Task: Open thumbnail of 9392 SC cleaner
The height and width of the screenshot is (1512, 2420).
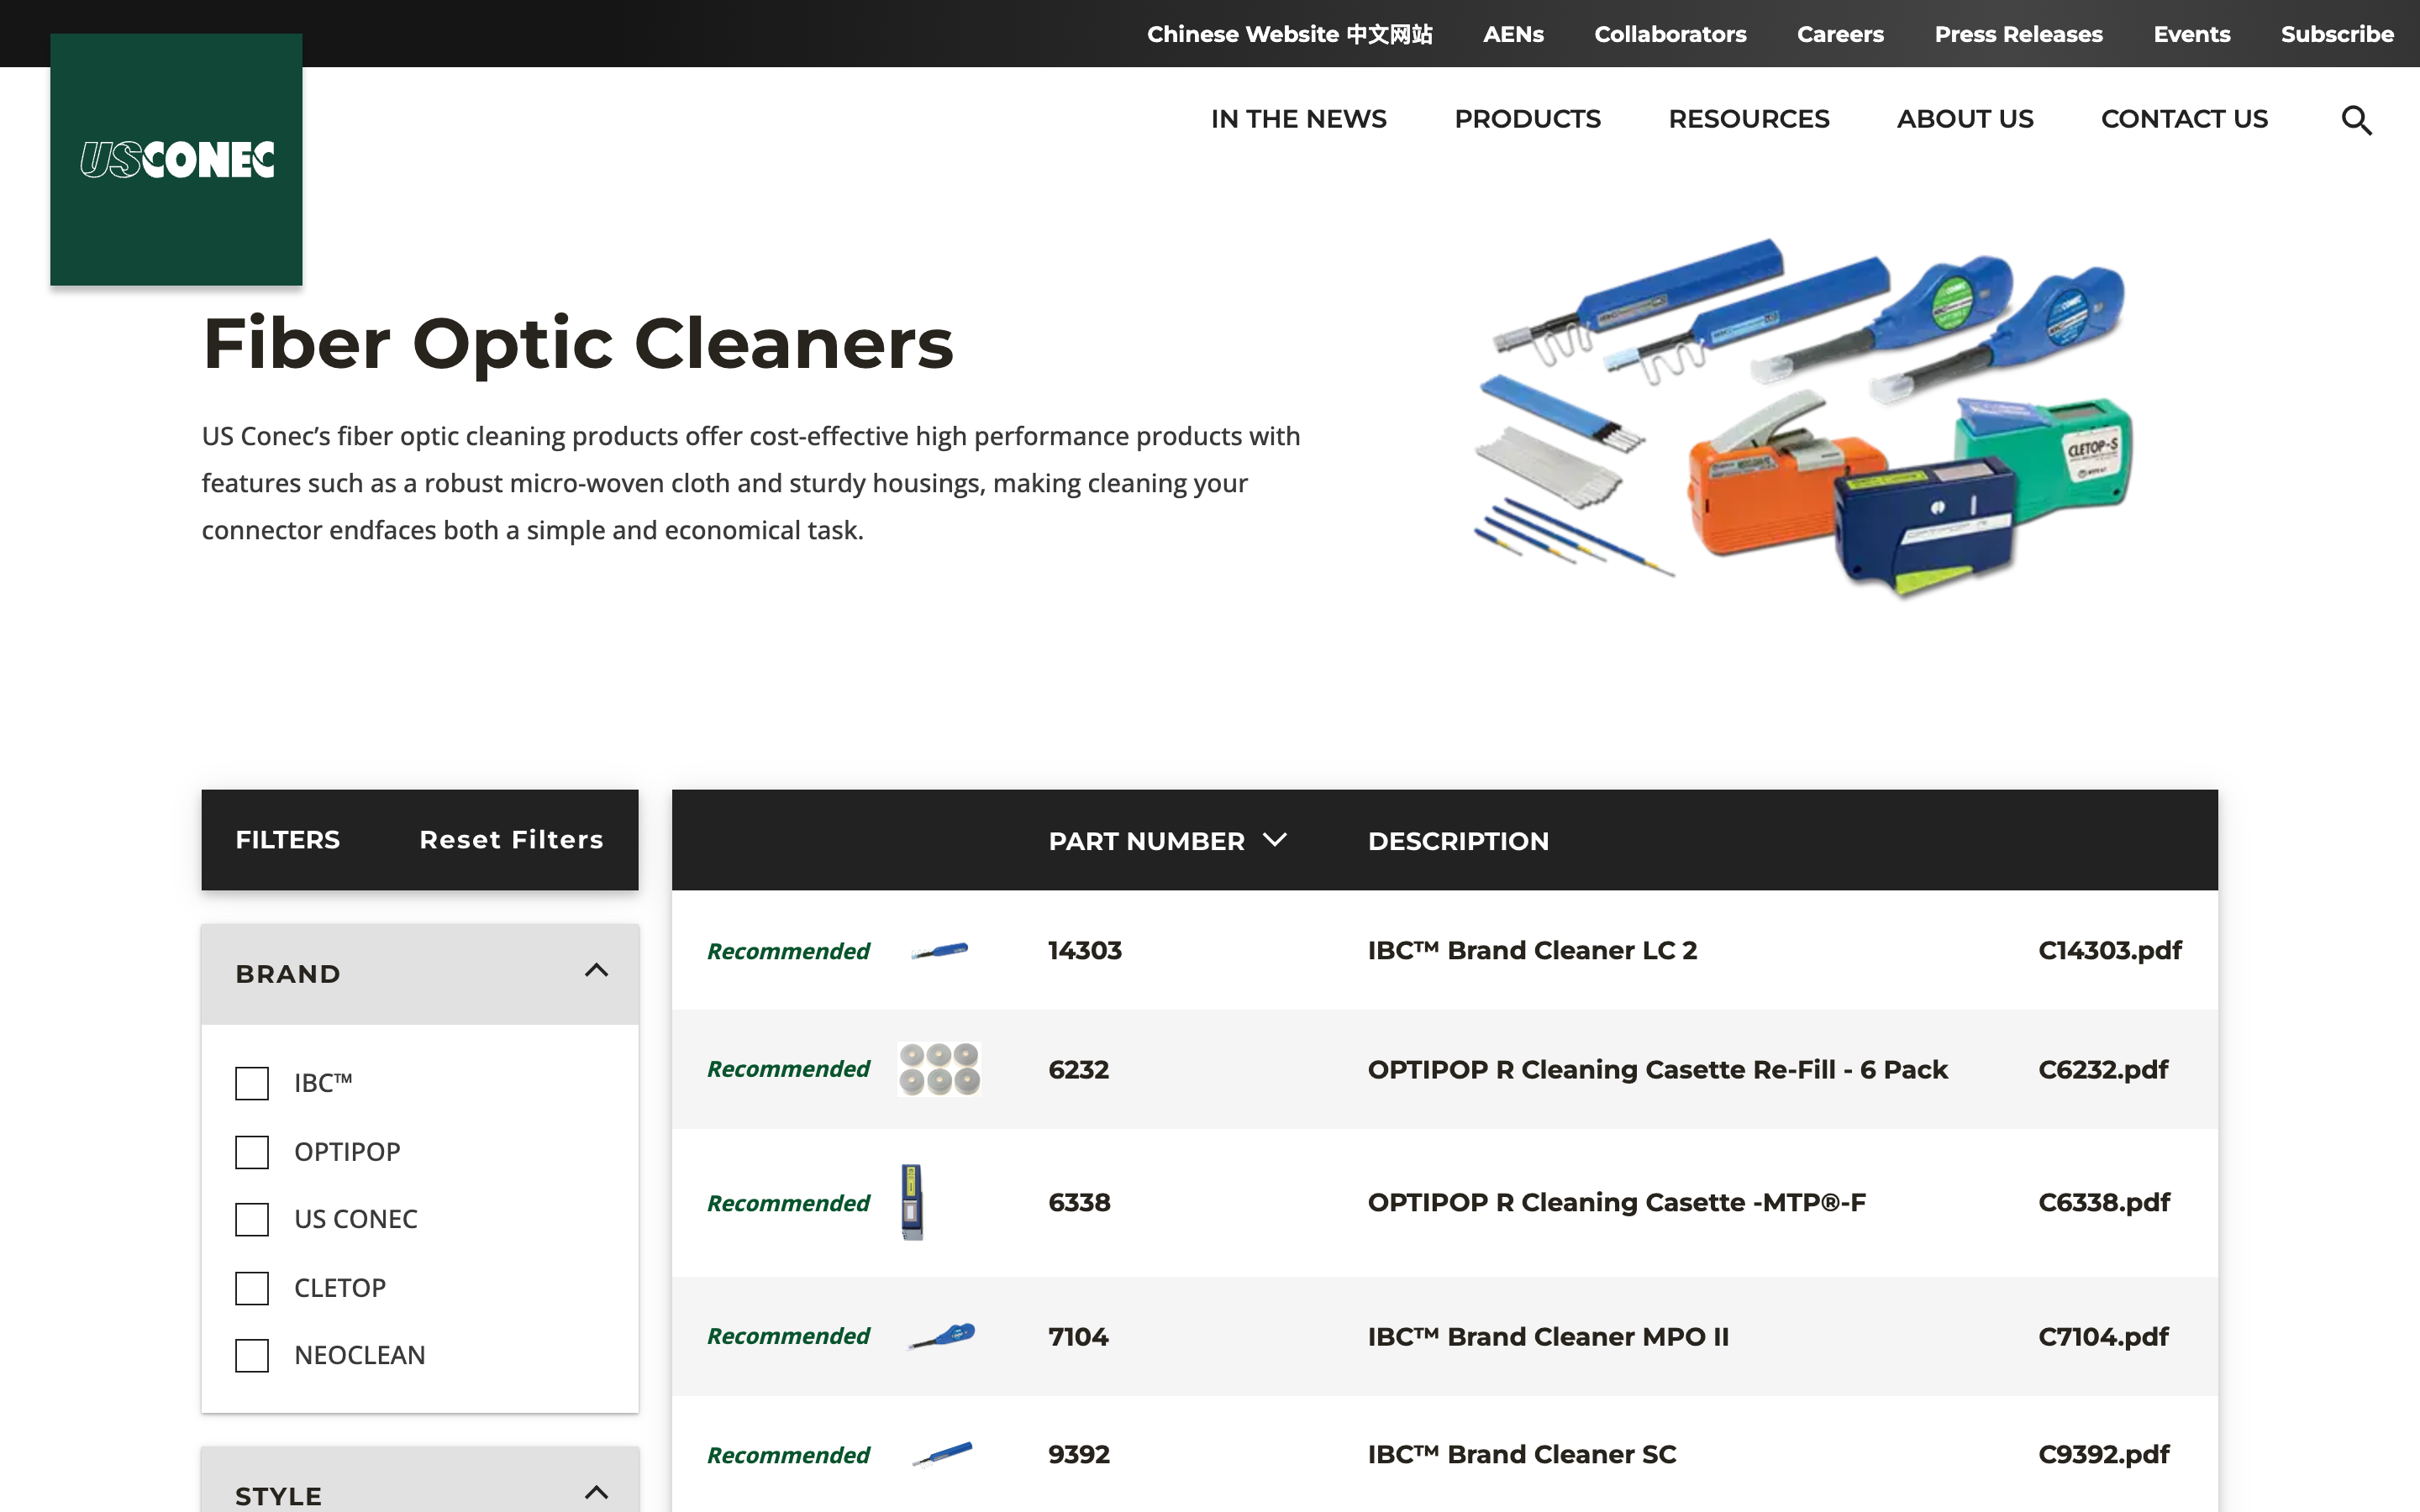Action: 942,1454
